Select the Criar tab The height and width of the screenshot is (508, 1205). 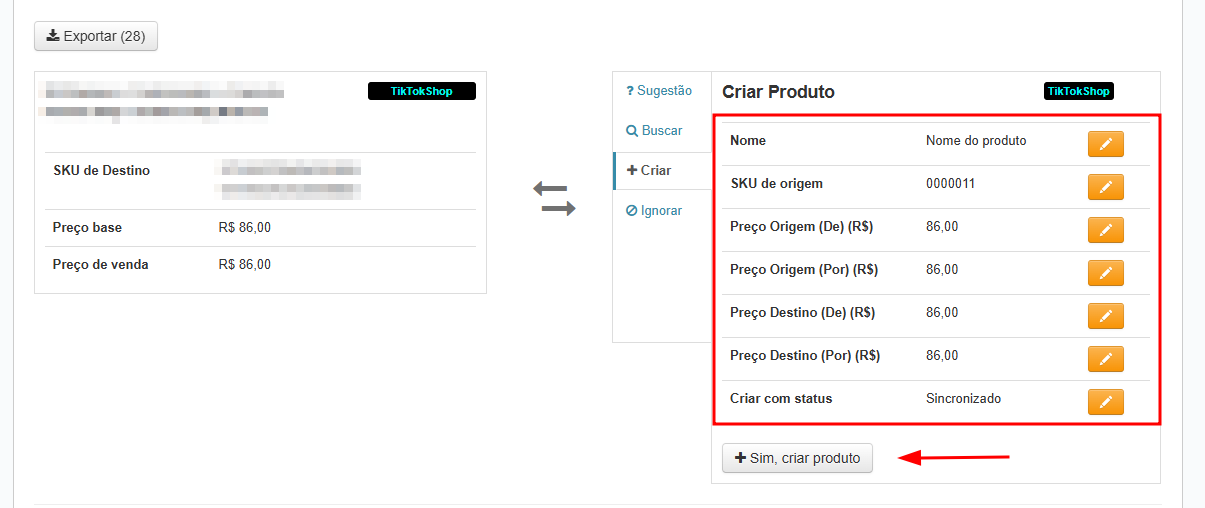(649, 170)
